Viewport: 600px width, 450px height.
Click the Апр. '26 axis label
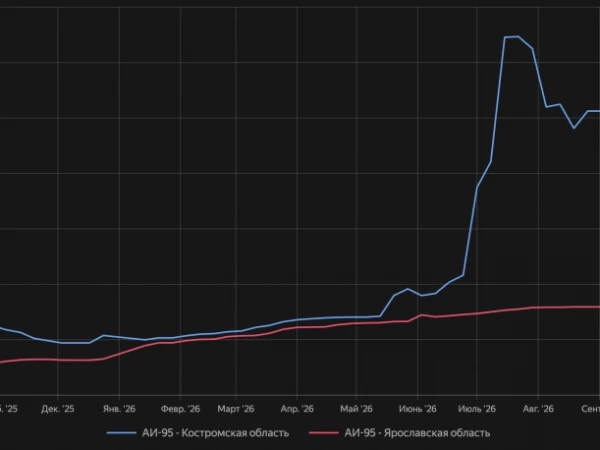[x=297, y=409]
